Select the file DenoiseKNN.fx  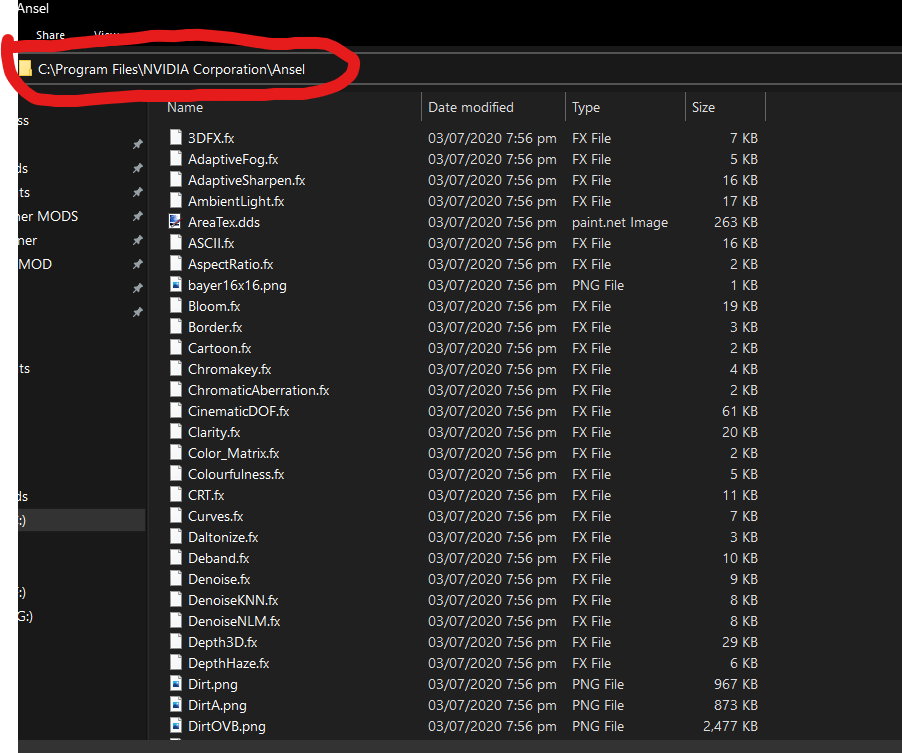tap(233, 600)
